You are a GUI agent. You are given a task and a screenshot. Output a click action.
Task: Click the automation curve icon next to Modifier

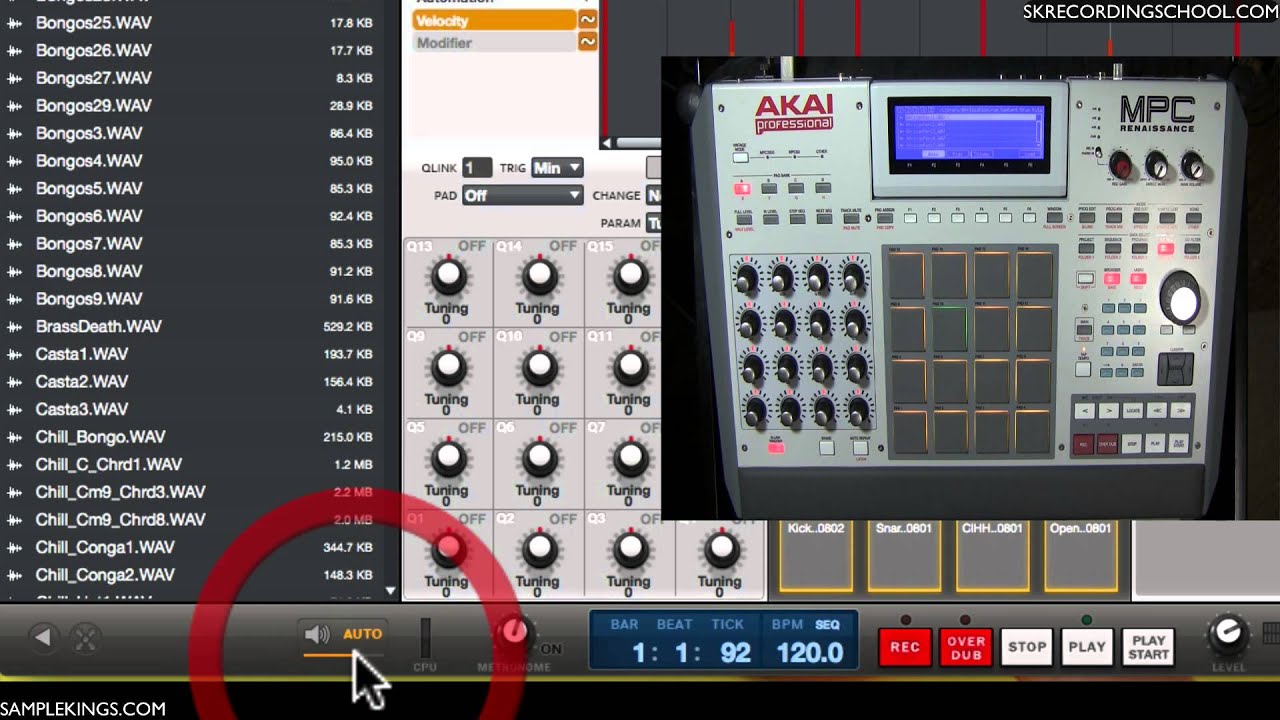tap(588, 42)
